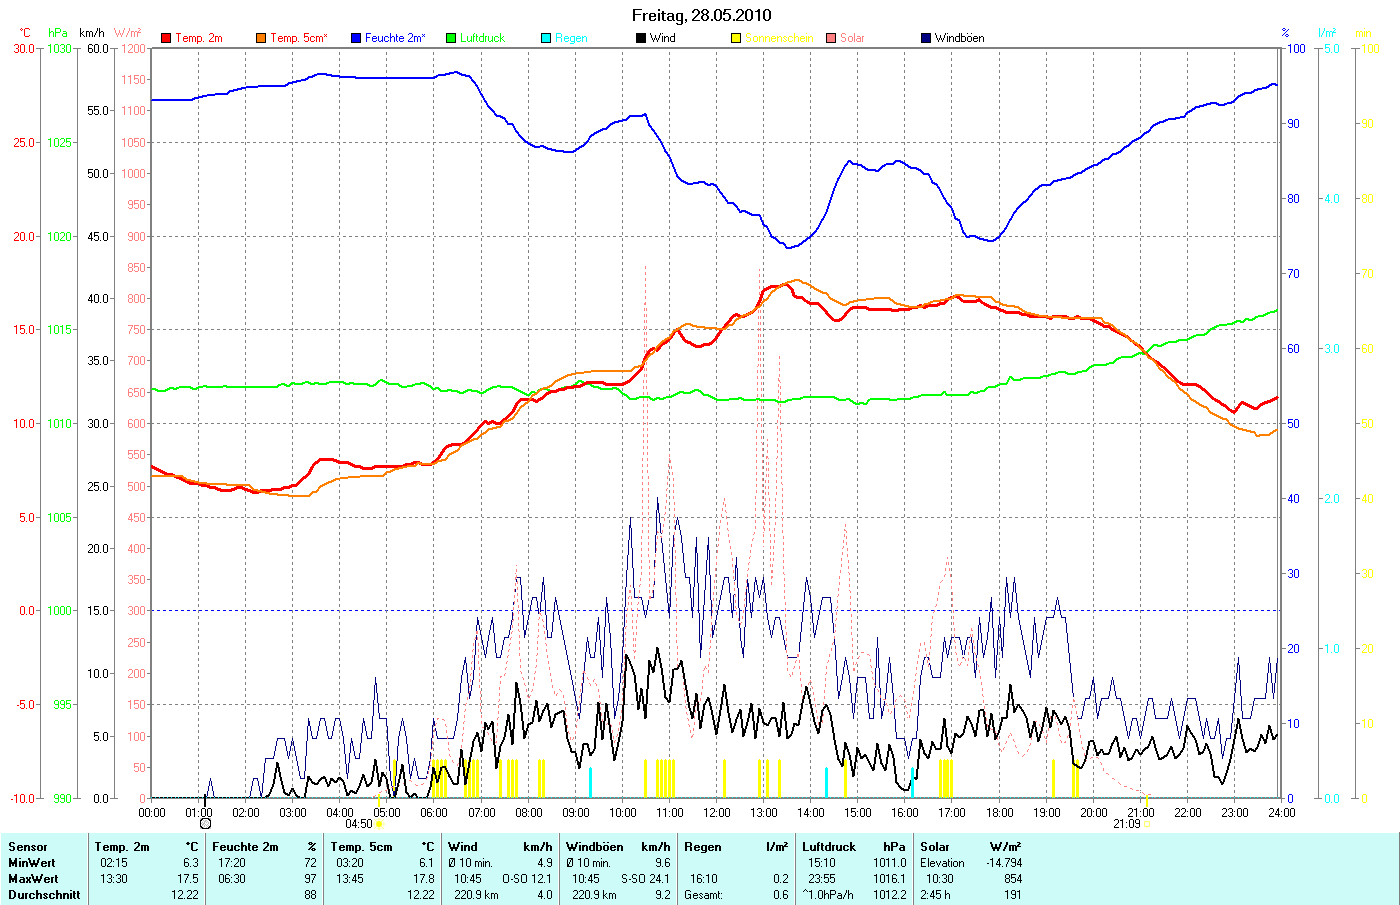Click the sunset marker at 21:09
Viewport: 1400px width, 905px height.
(x=1146, y=824)
